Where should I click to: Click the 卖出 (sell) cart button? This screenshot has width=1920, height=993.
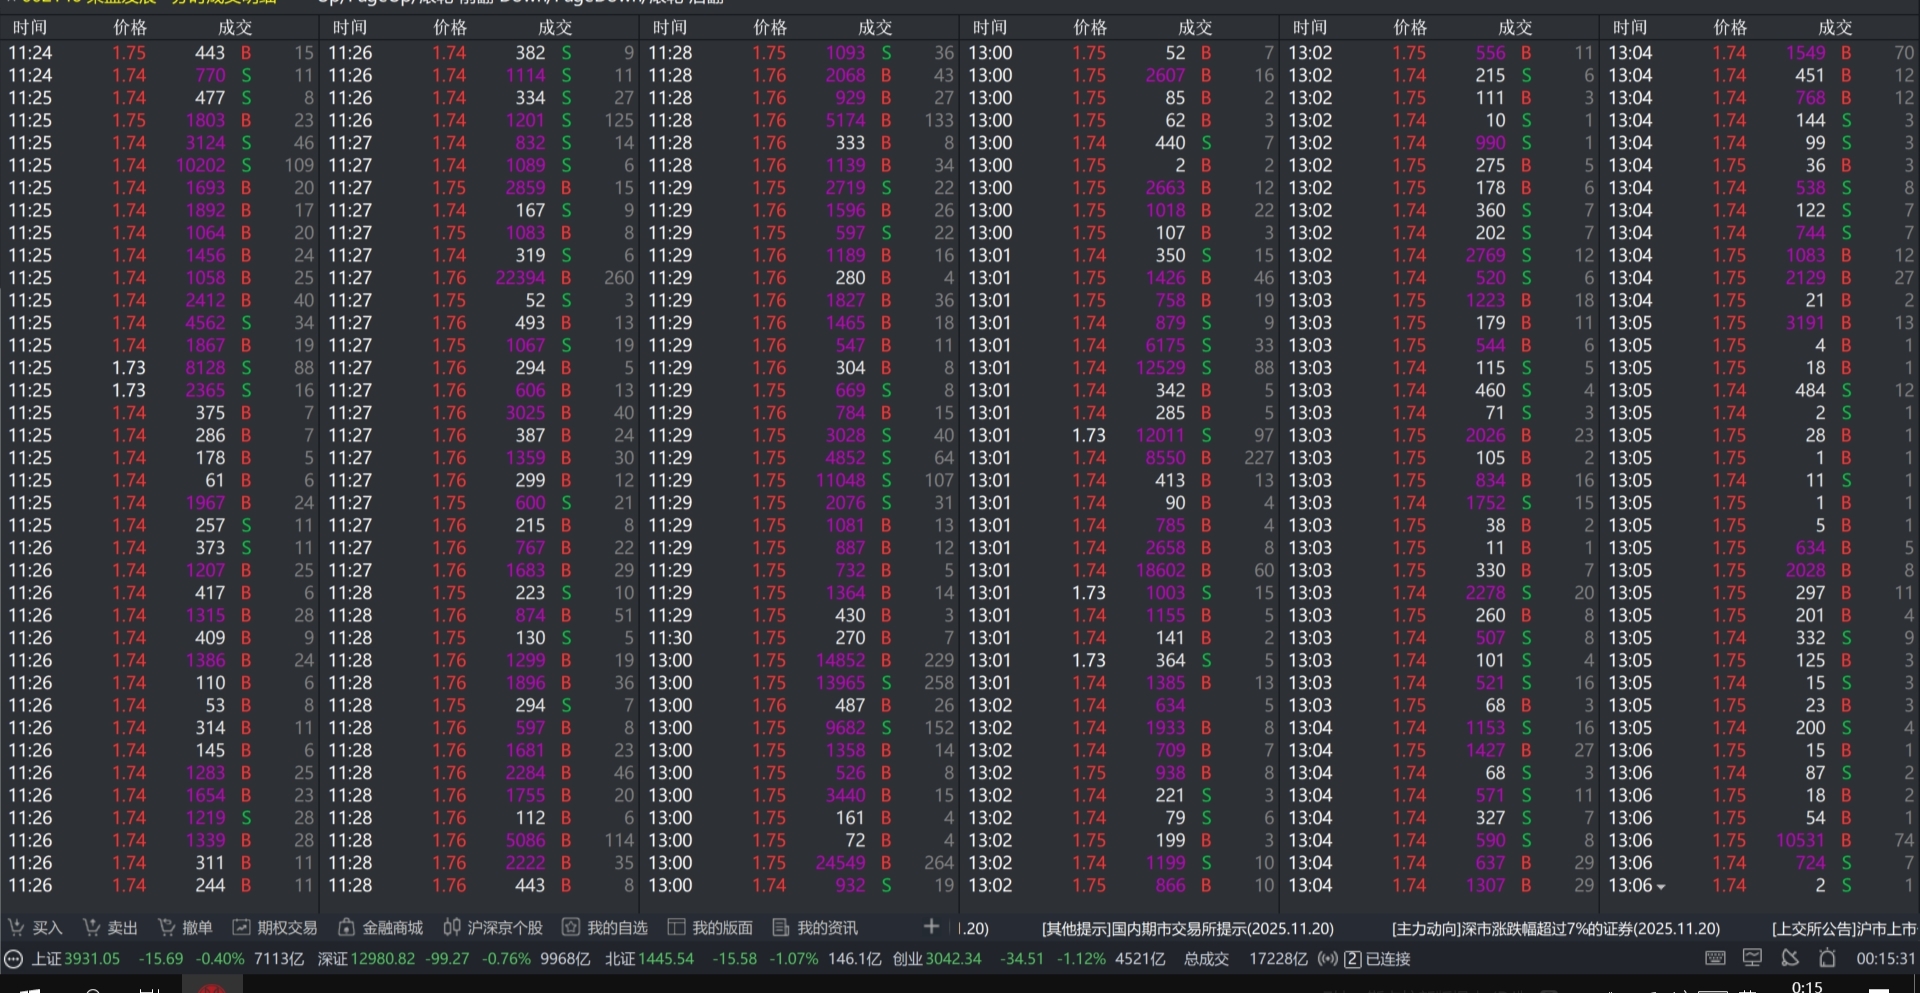point(110,928)
